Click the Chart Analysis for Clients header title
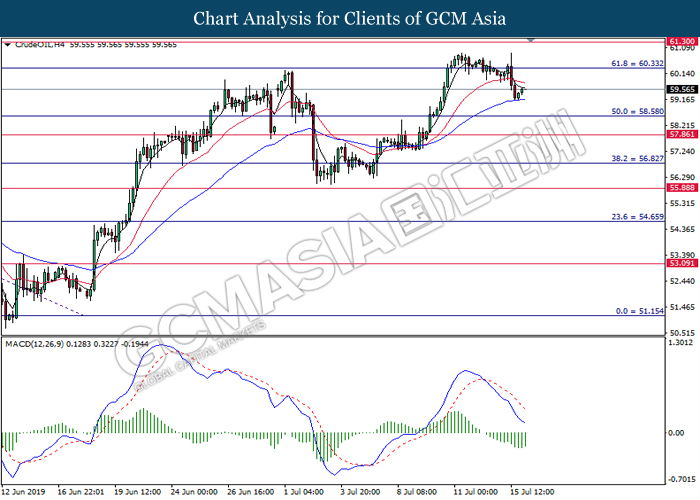The height and width of the screenshot is (500, 700). (350, 19)
